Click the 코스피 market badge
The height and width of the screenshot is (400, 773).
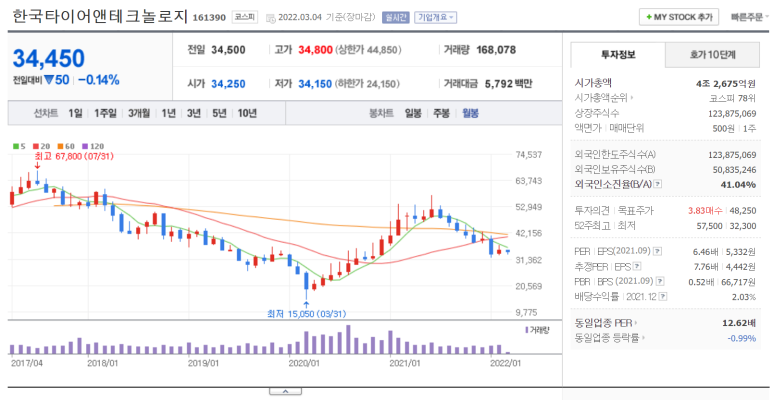[x=245, y=17]
